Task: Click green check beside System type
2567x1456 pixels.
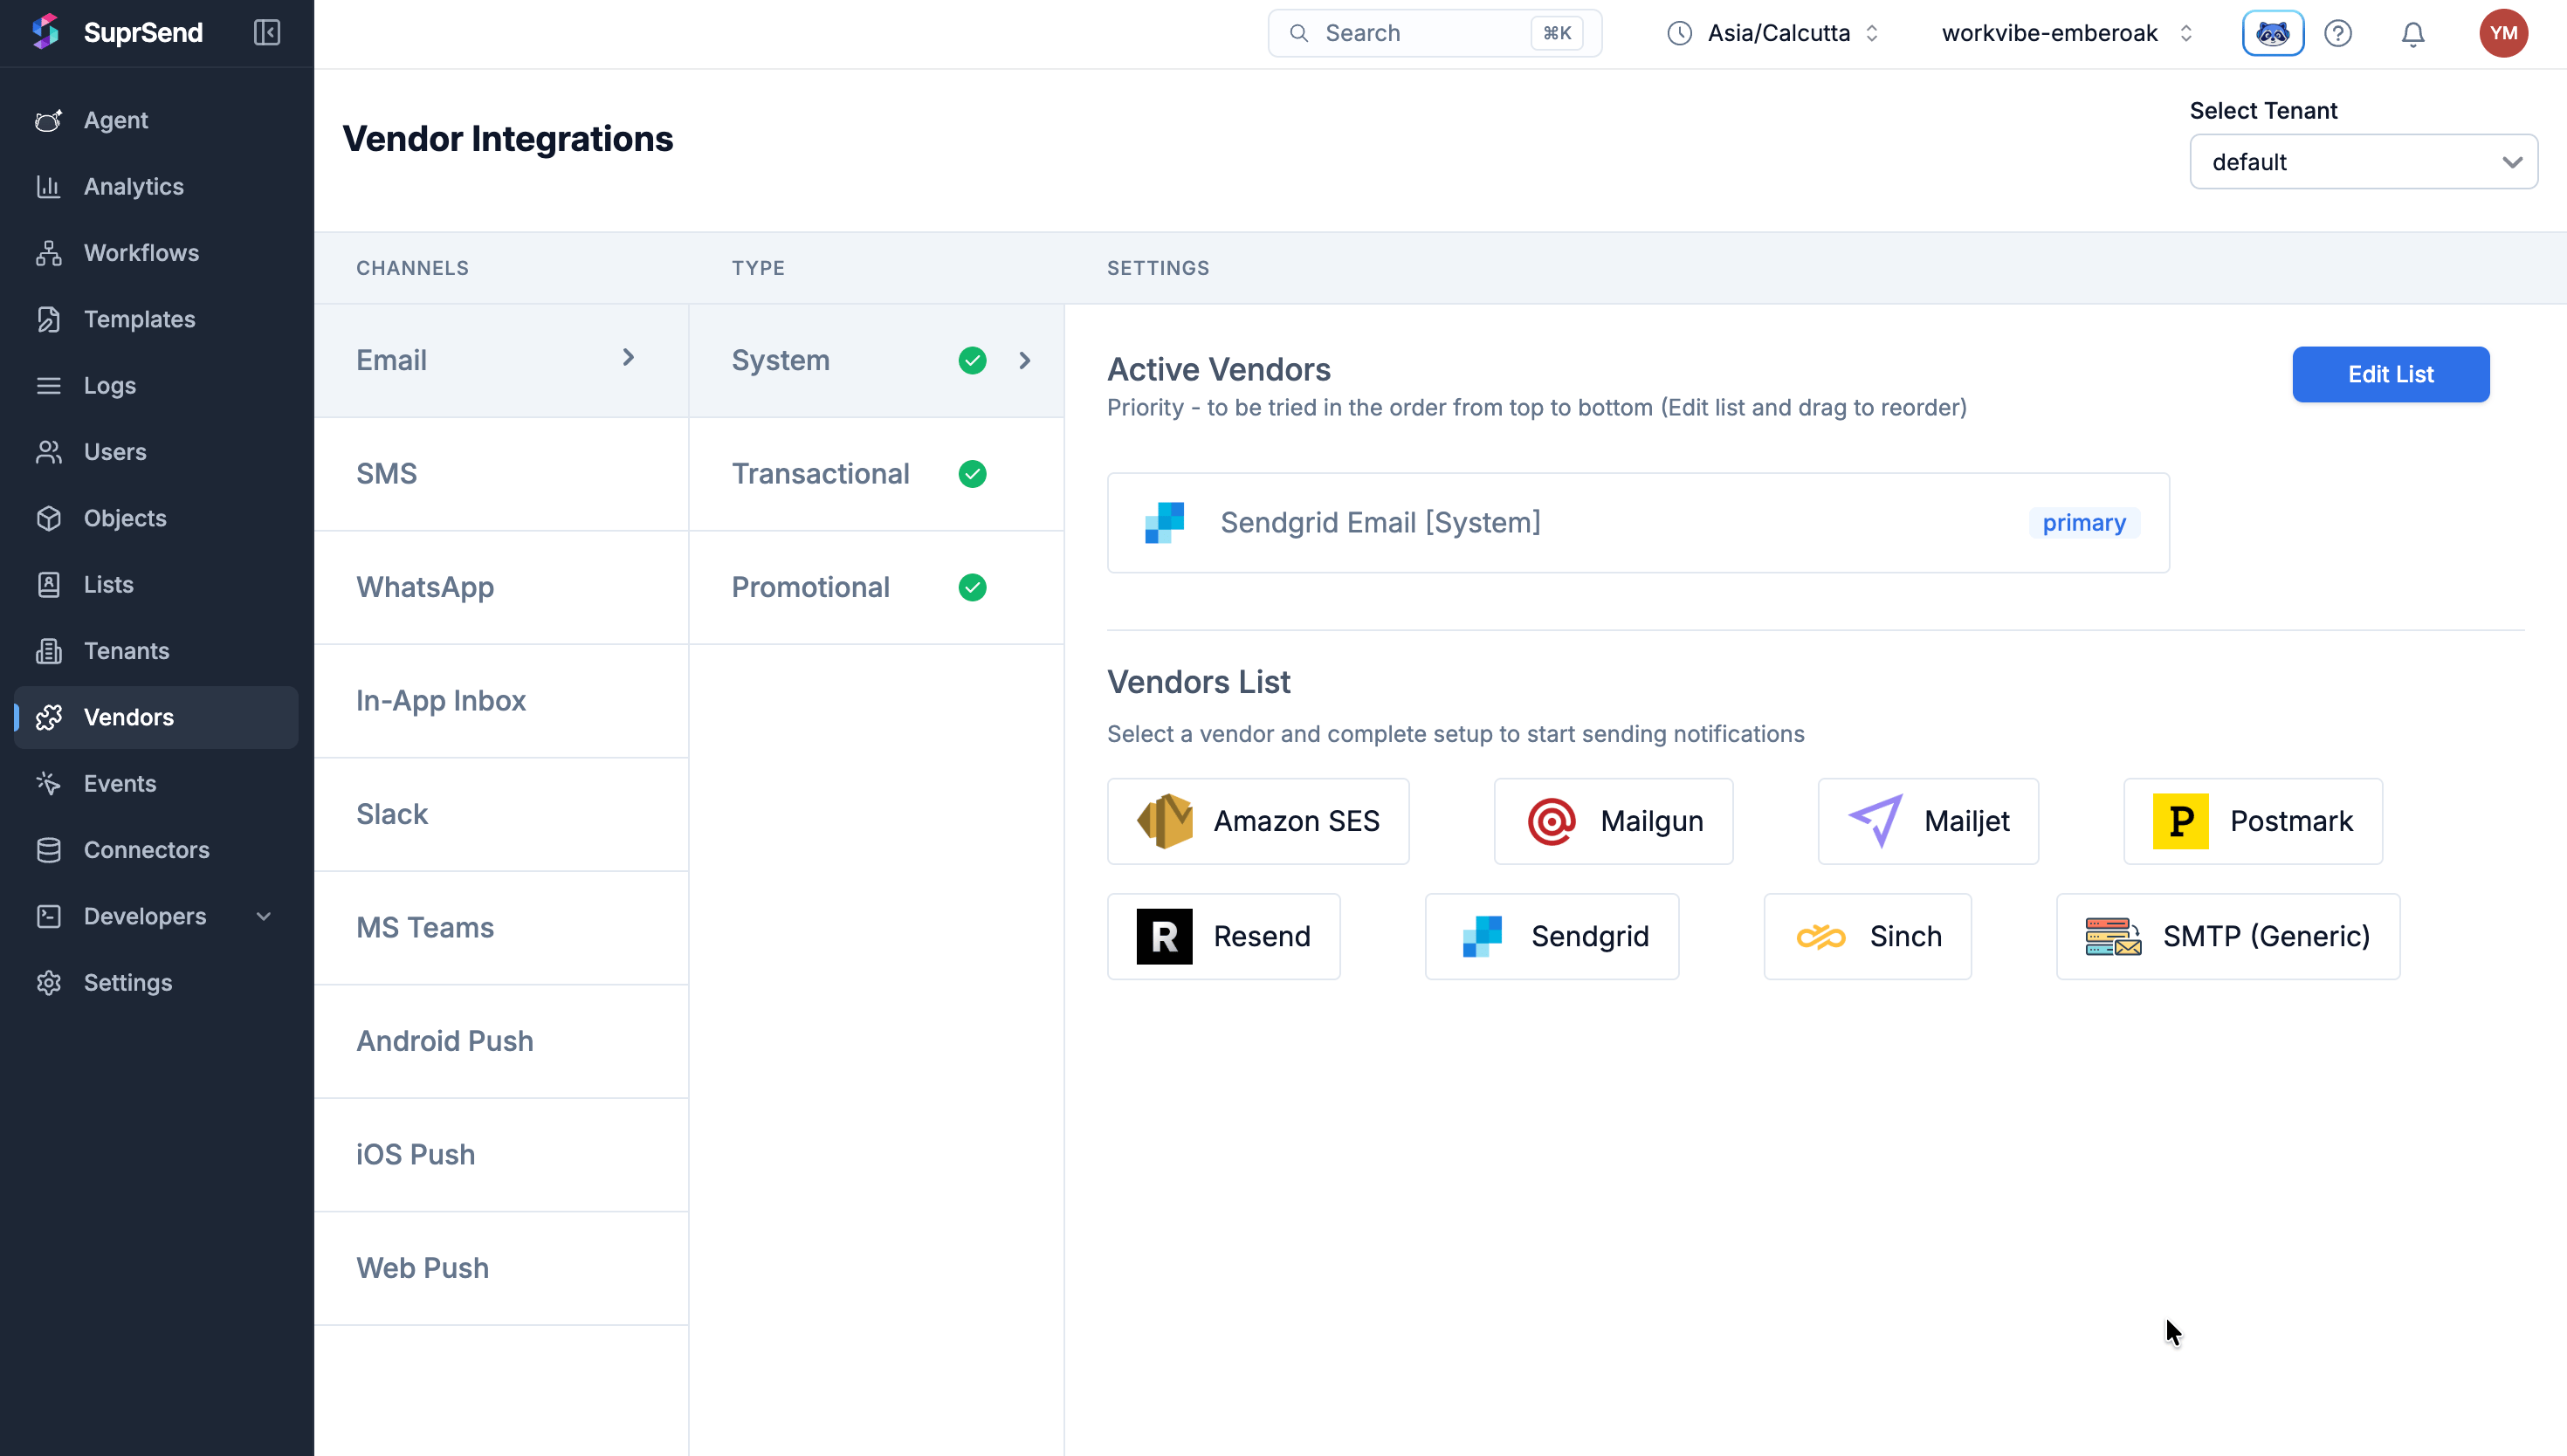Action: 972,360
